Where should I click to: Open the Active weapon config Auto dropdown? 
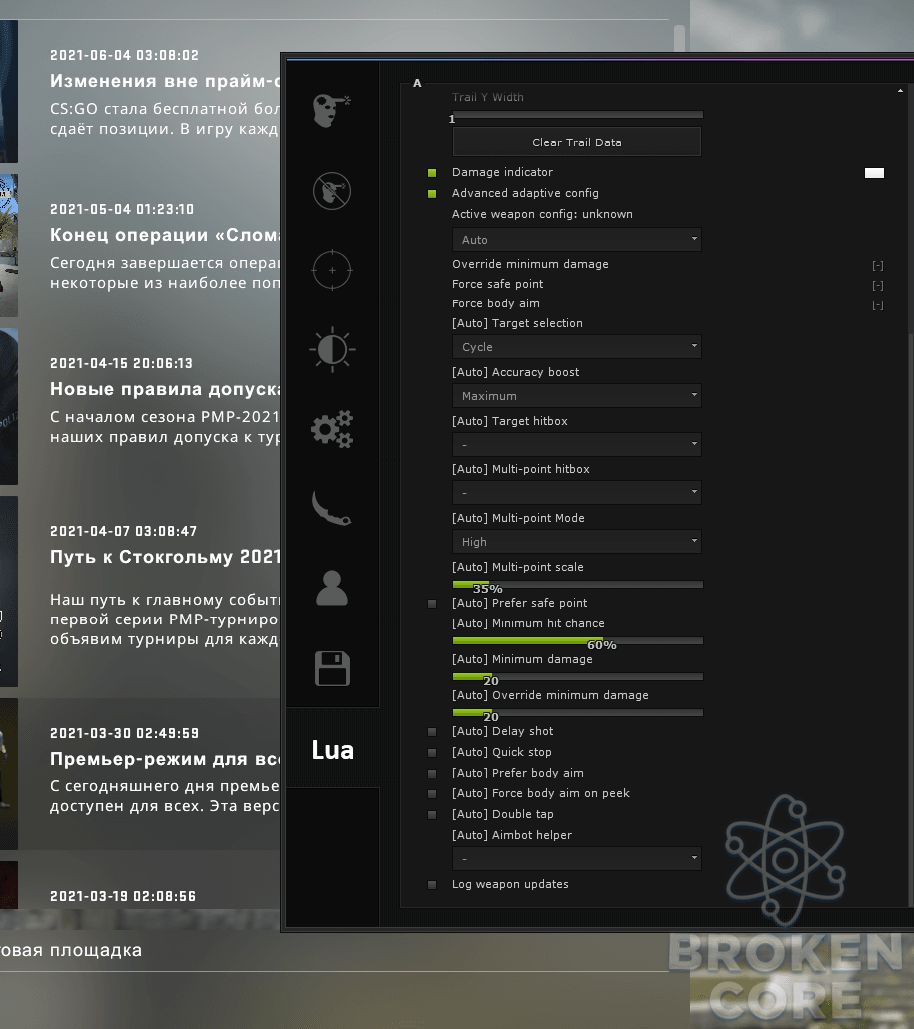(x=577, y=240)
